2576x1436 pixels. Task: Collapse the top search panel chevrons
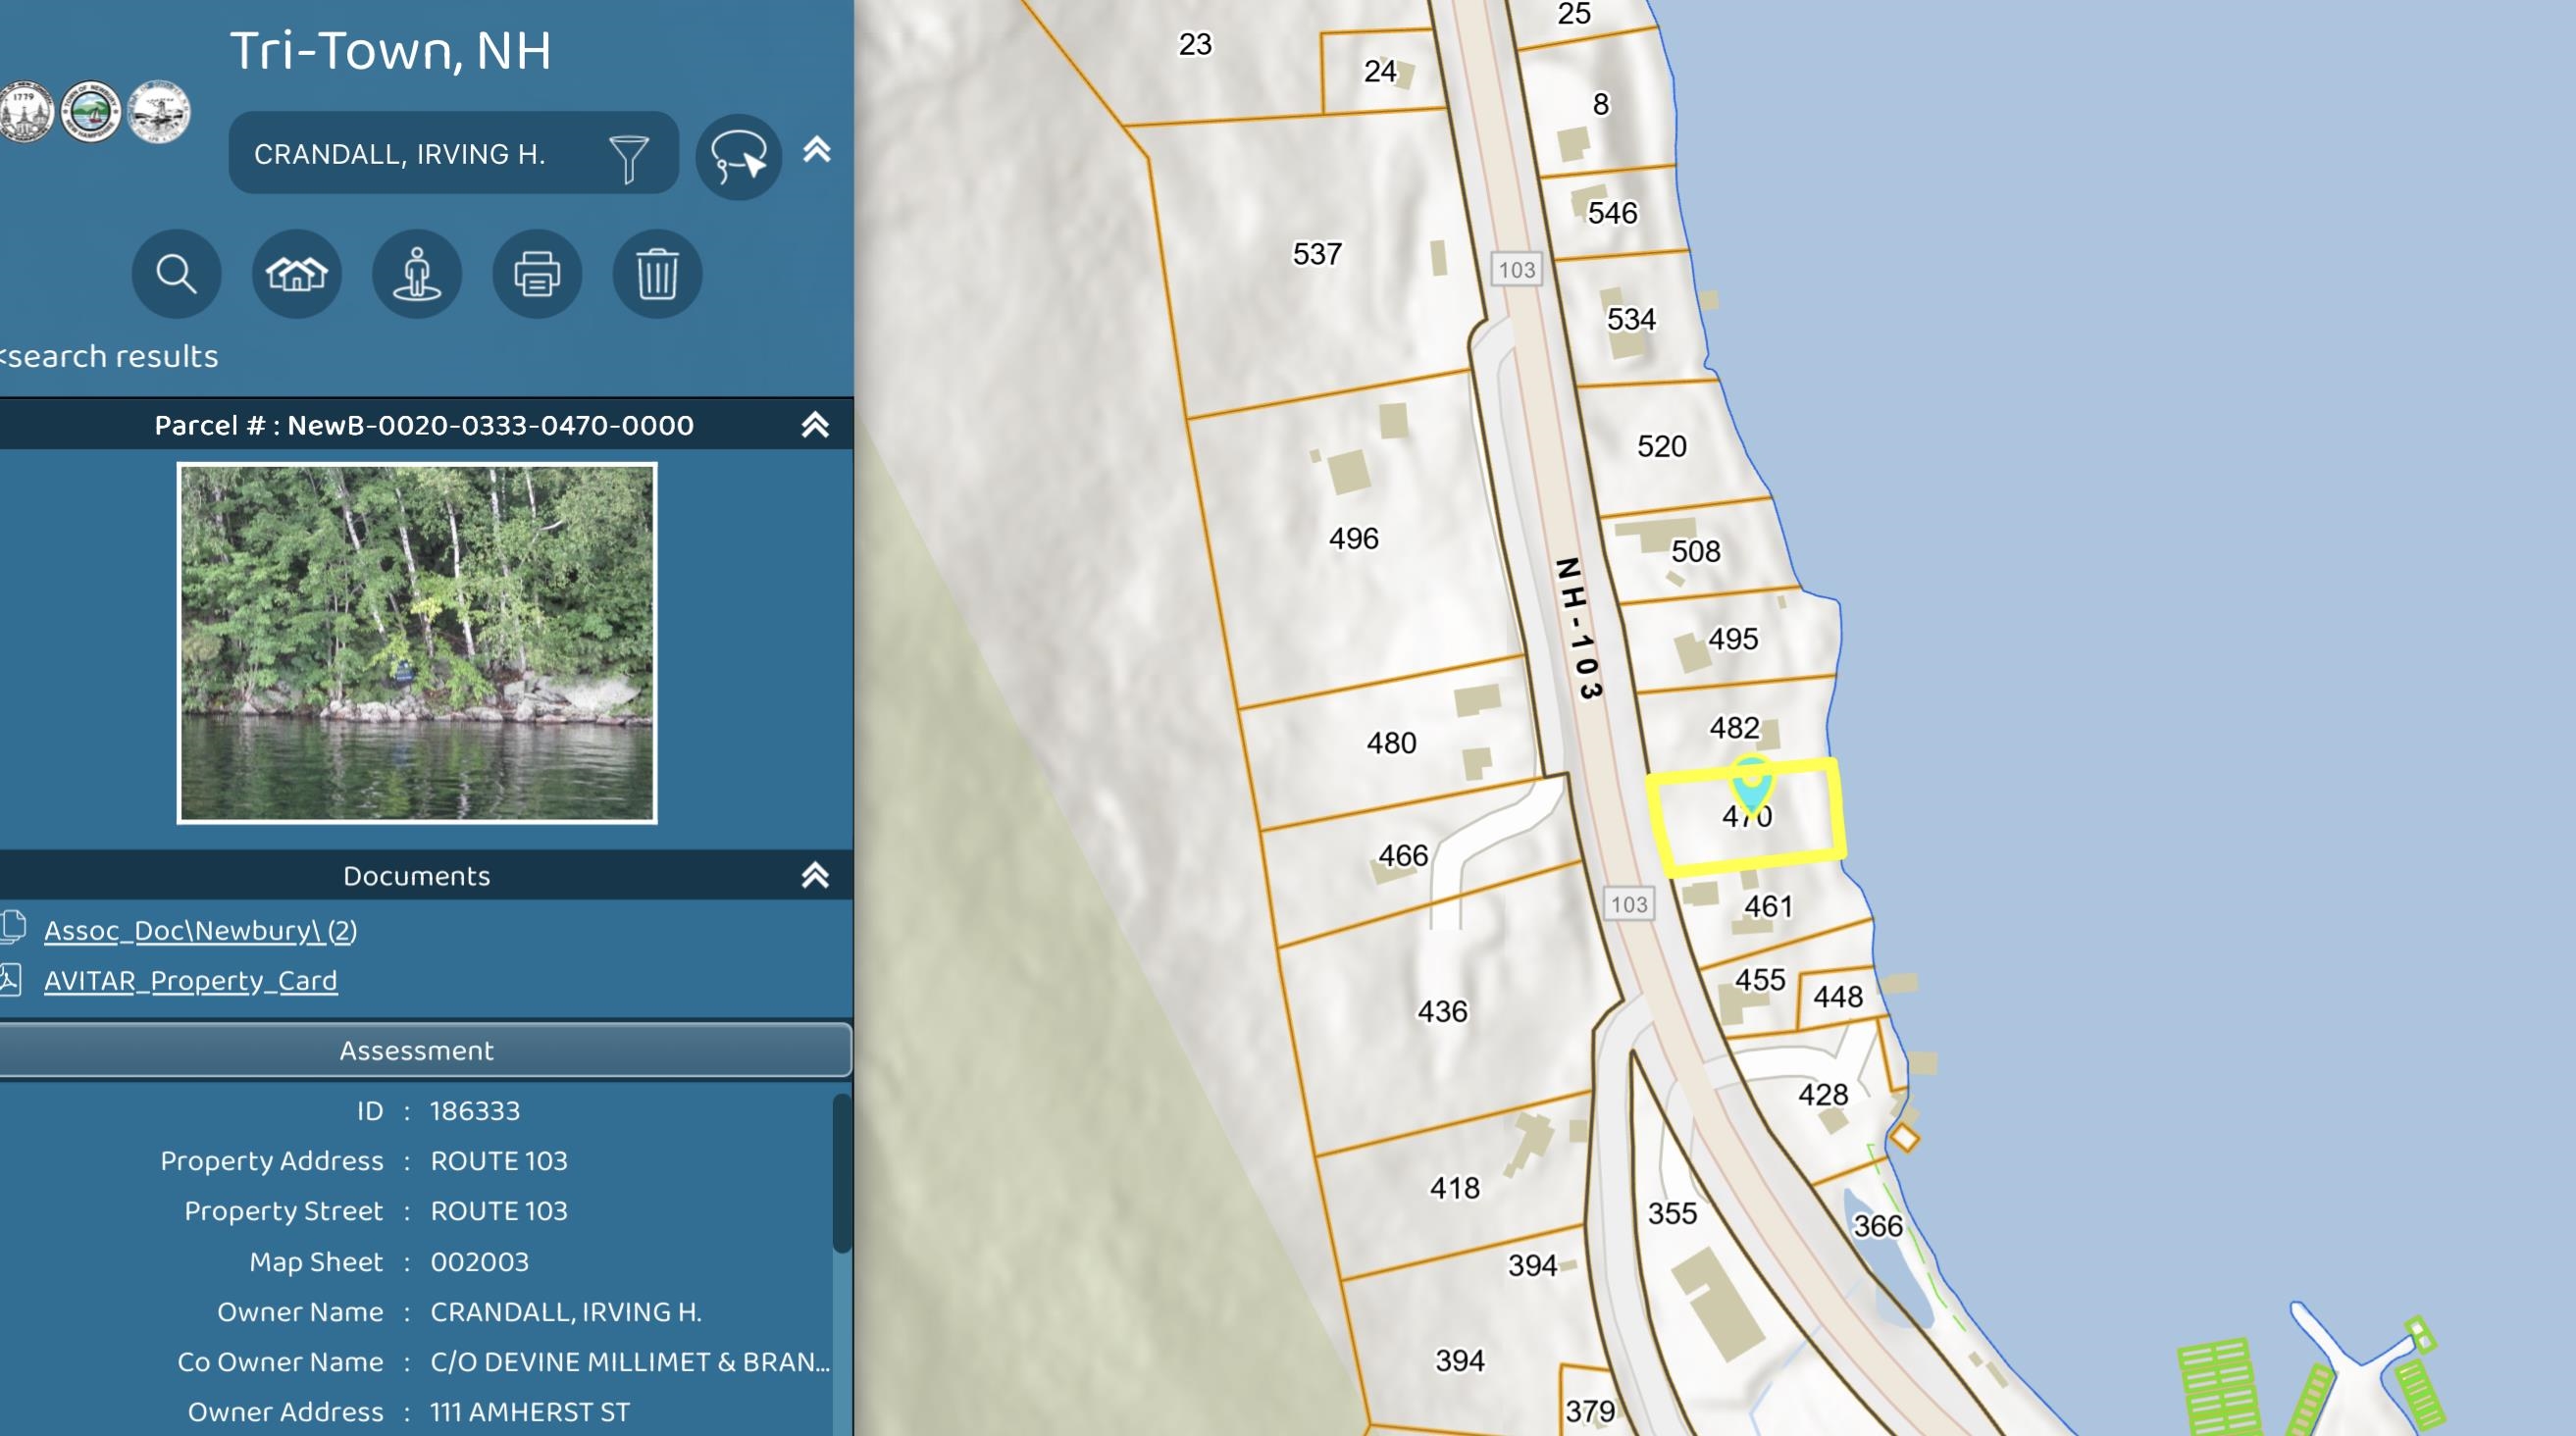pyautogui.click(x=817, y=150)
